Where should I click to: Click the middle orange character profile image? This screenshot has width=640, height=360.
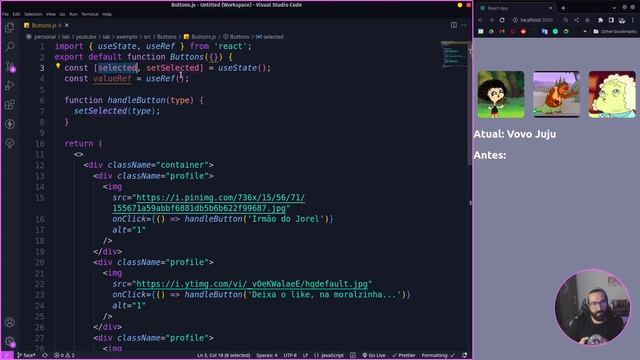click(x=556, y=94)
